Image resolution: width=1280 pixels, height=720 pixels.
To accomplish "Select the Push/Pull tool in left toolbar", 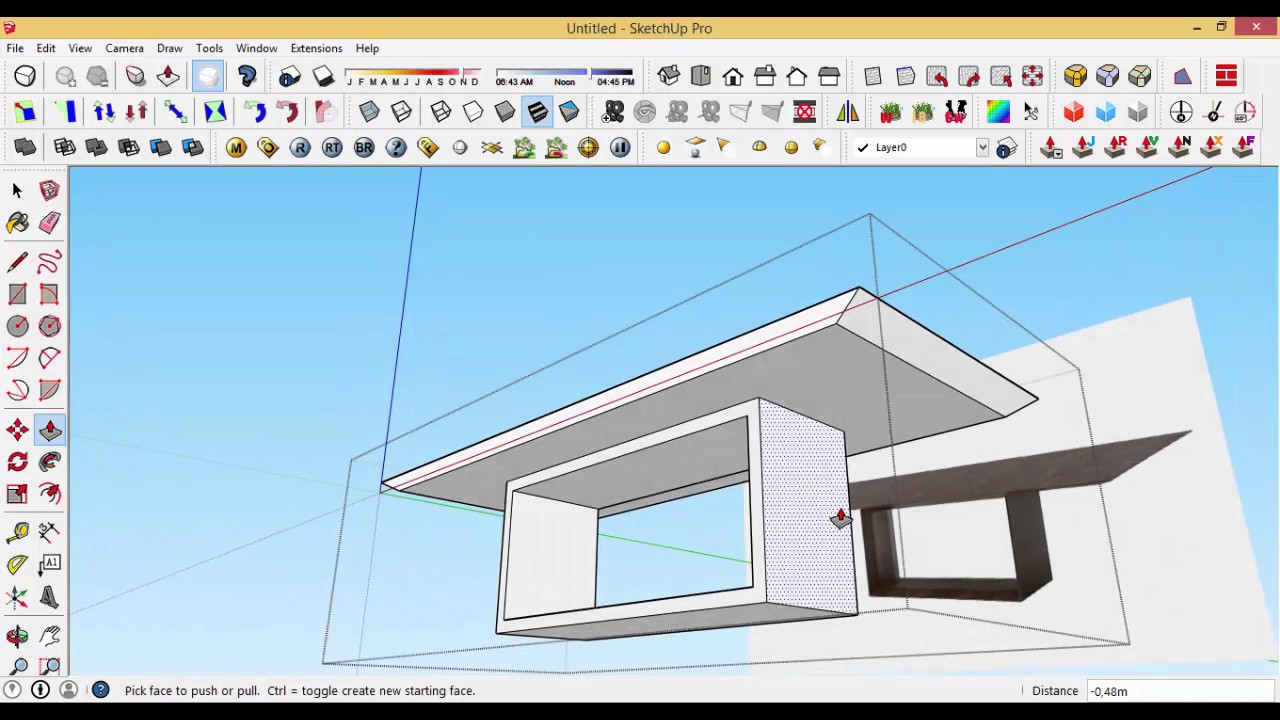I will pyautogui.click(x=49, y=430).
